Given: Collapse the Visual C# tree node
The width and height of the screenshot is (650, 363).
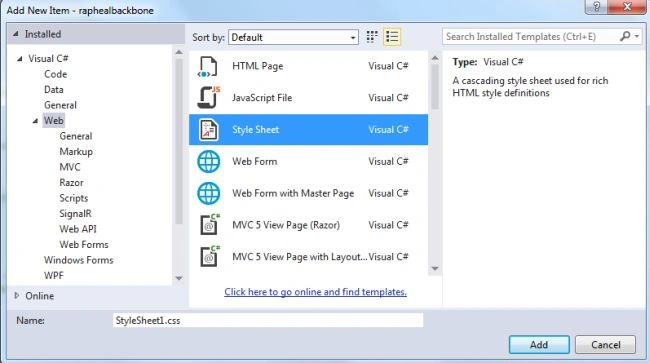Looking at the screenshot, I should pos(19,59).
